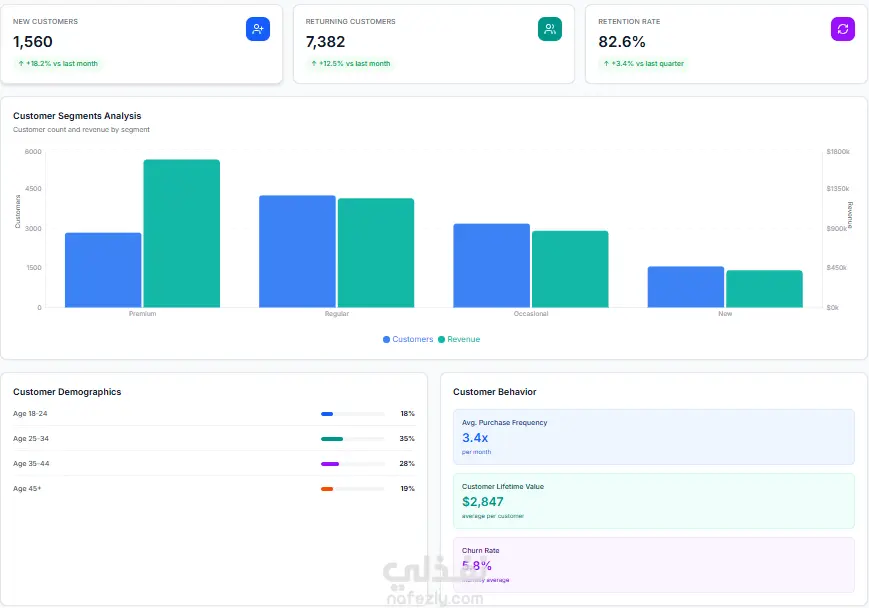Click the Premium axis label
The width and height of the screenshot is (869, 608).
tap(142, 314)
